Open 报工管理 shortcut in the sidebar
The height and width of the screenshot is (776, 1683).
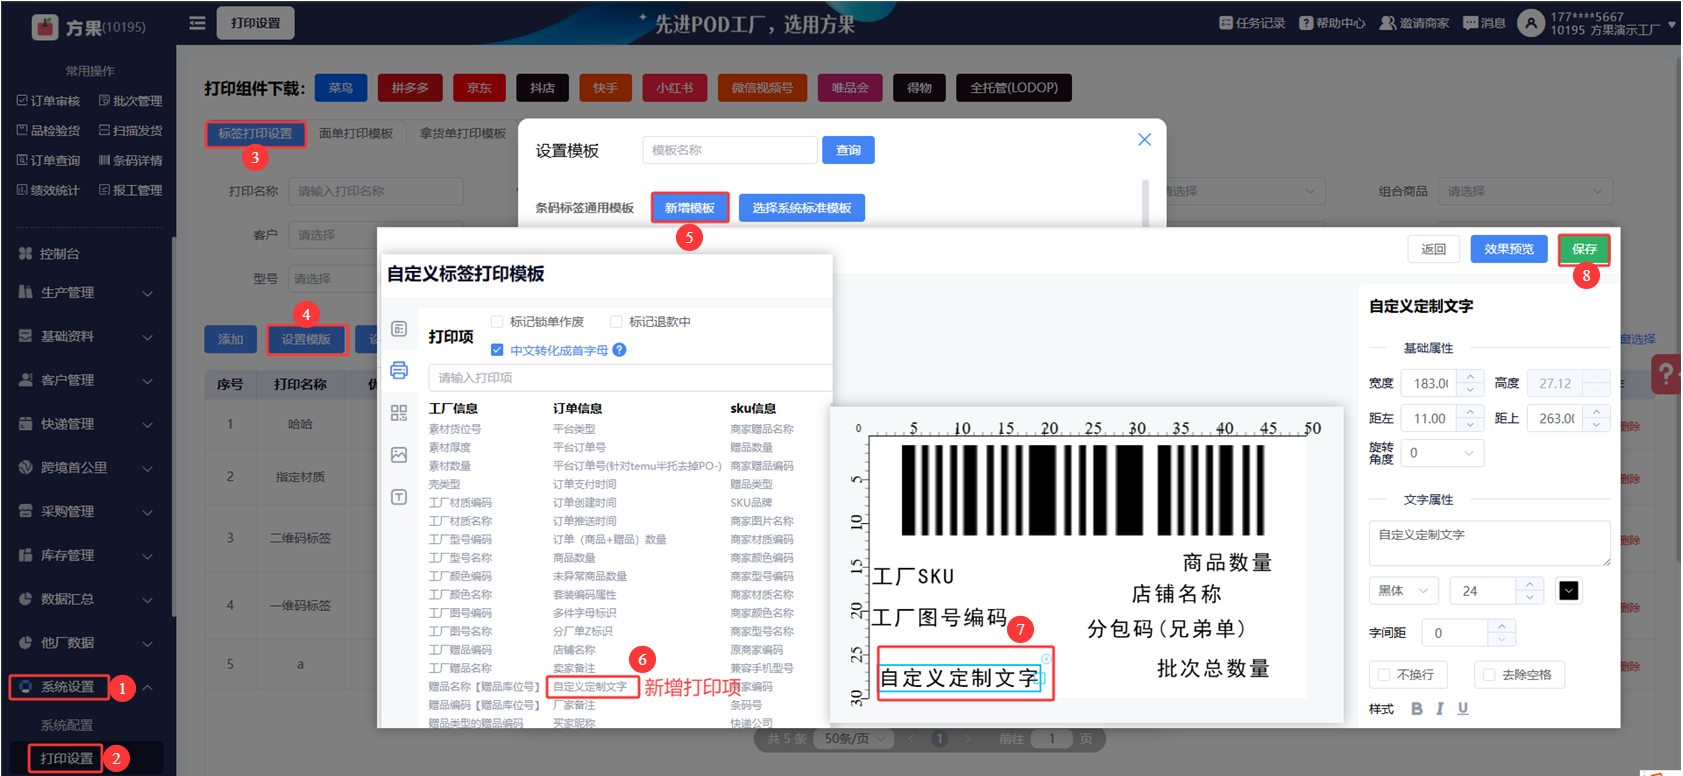[131, 191]
